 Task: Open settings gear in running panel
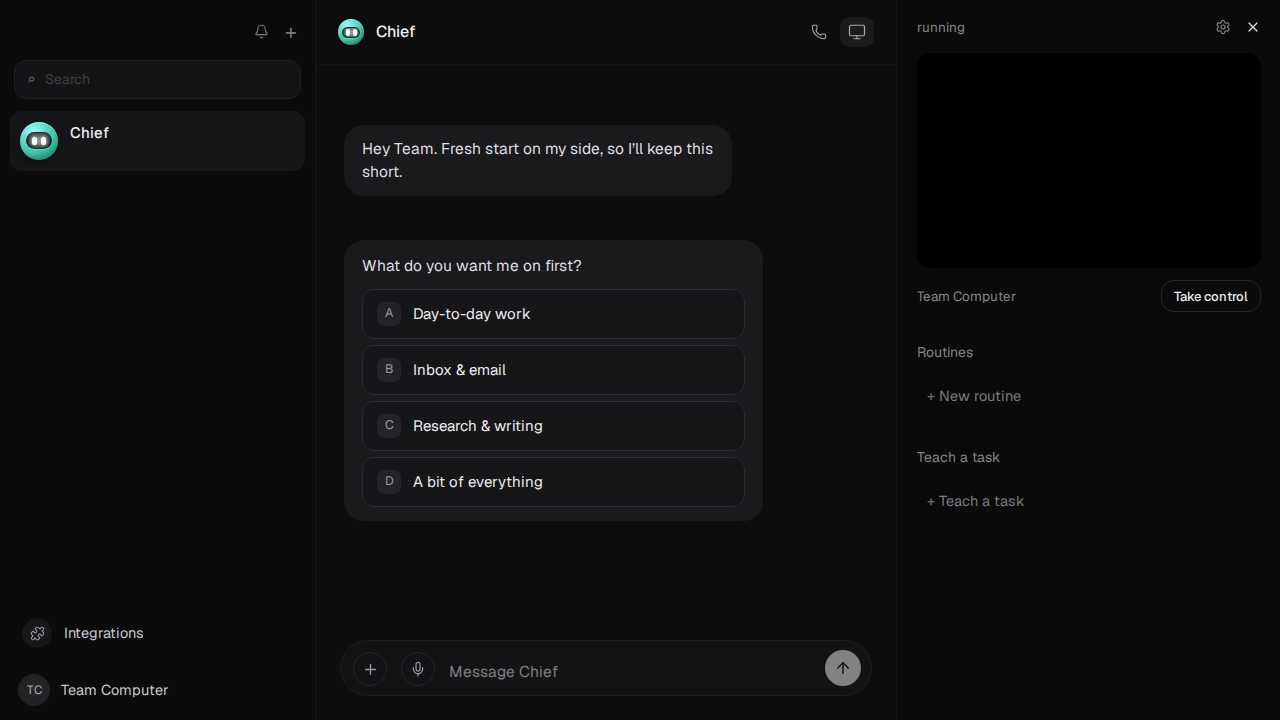click(1223, 27)
